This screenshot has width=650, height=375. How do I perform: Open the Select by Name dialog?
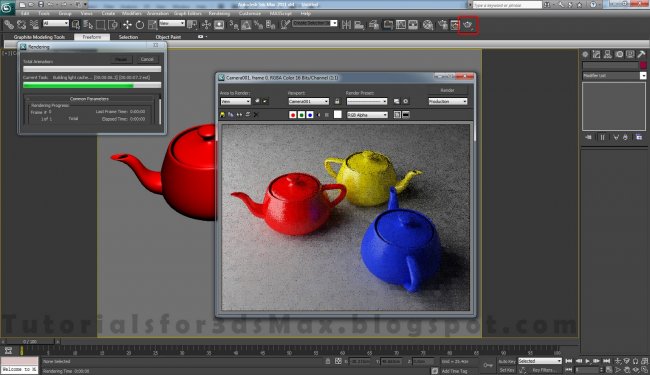point(88,25)
